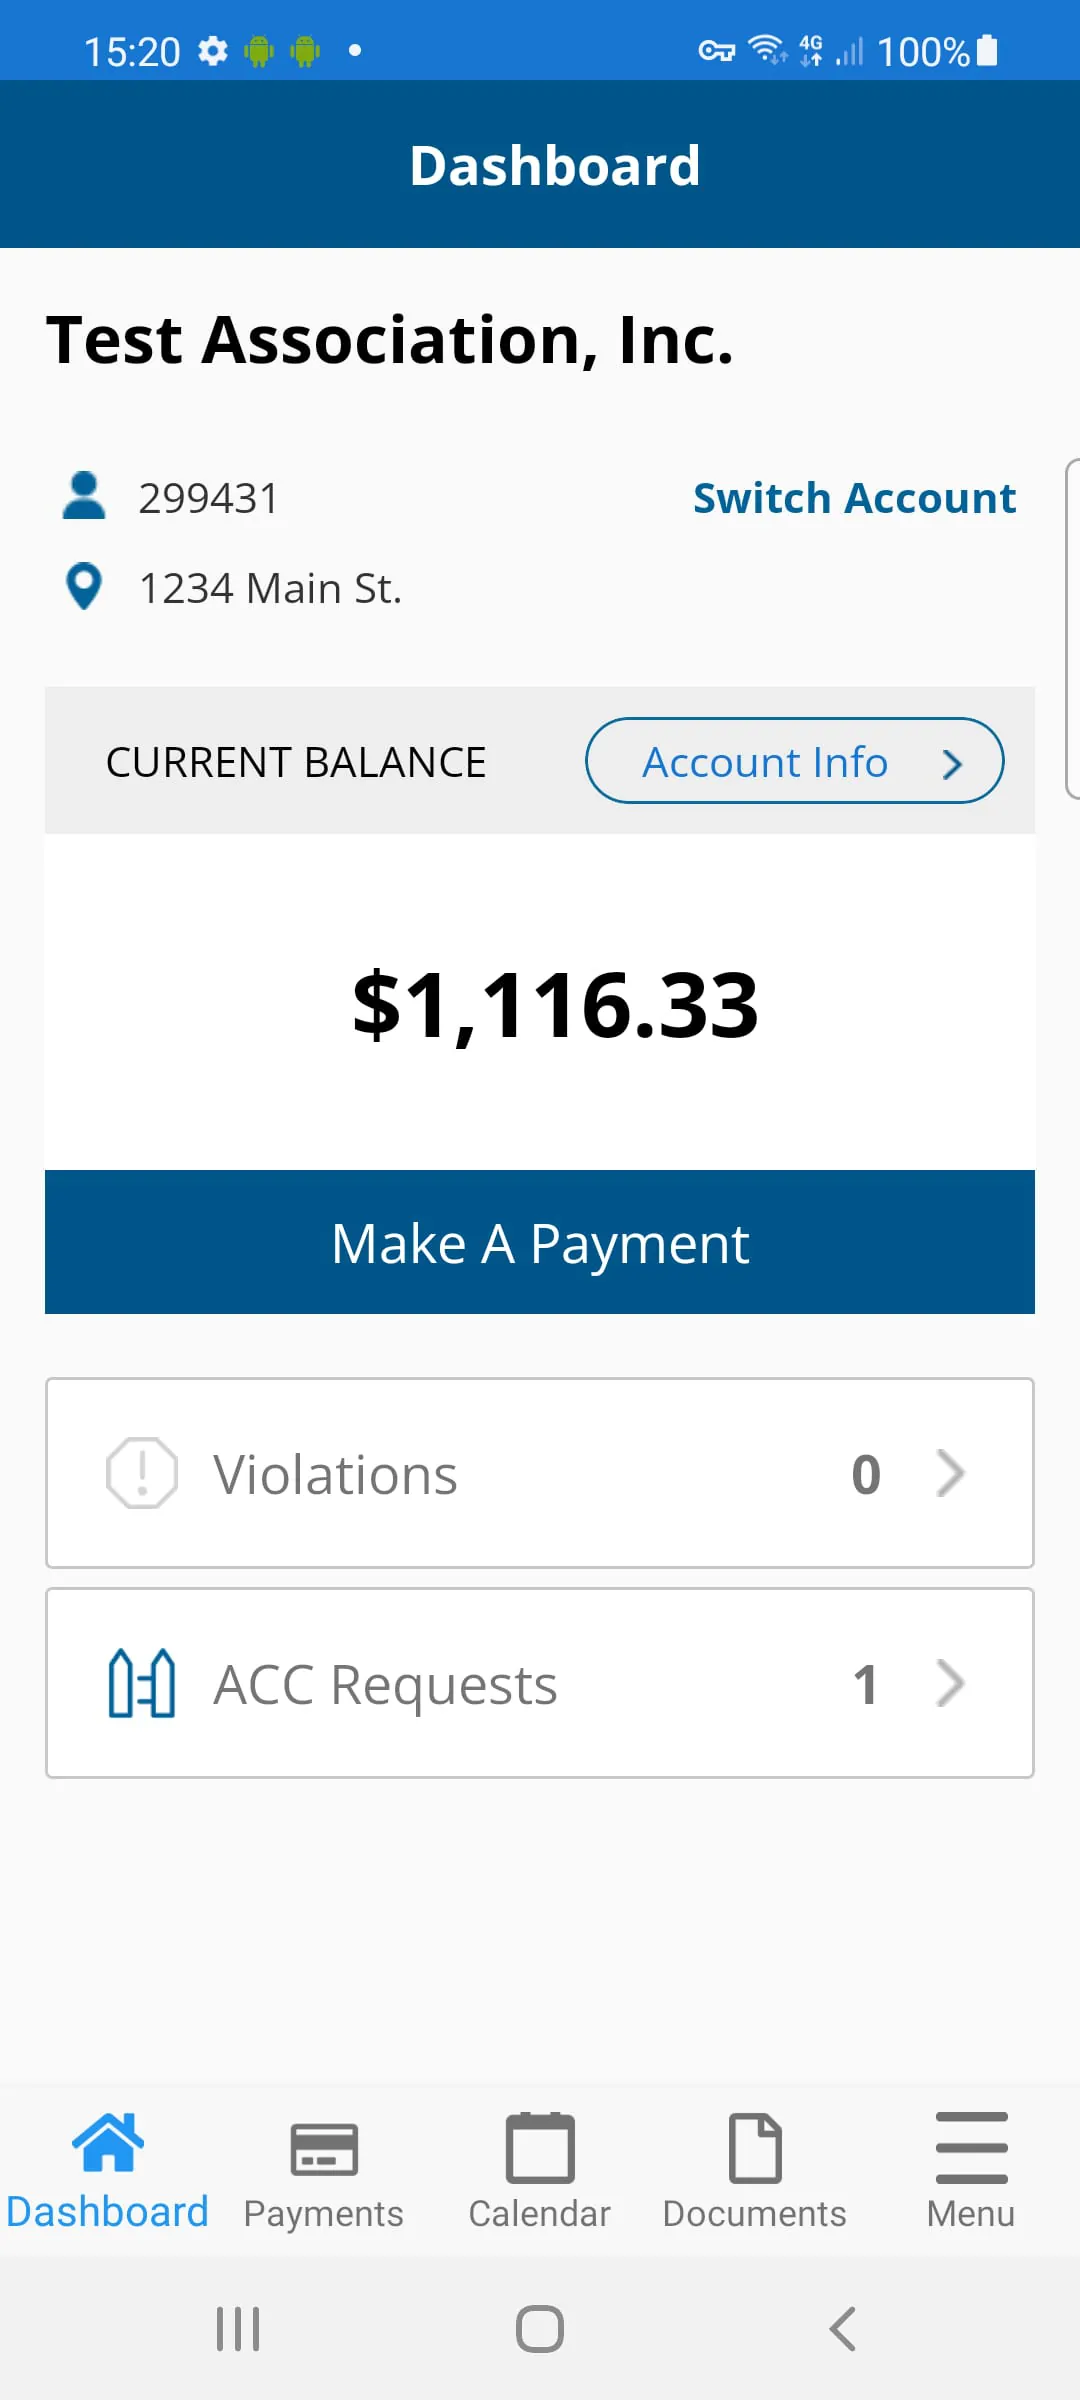This screenshot has width=1080, height=2400.
Task: Tap the Switch Account link
Action: pos(854,498)
